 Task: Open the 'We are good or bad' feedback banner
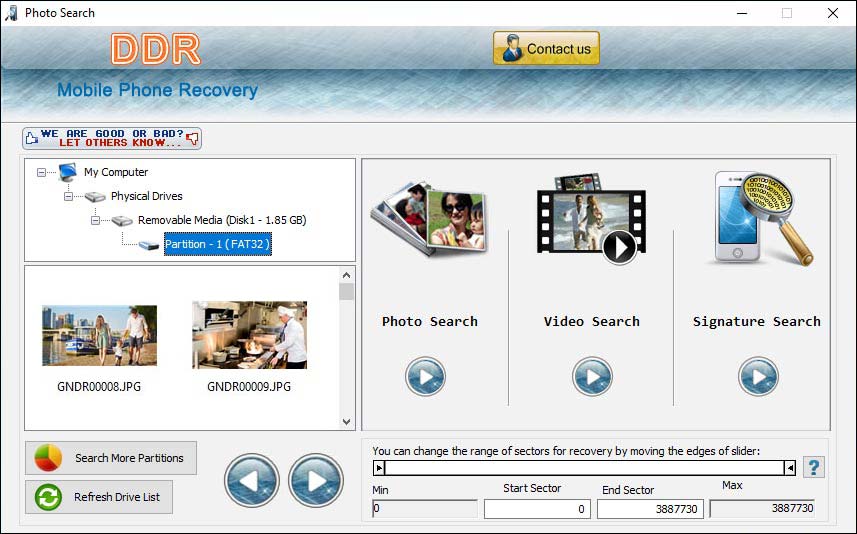click(112, 138)
